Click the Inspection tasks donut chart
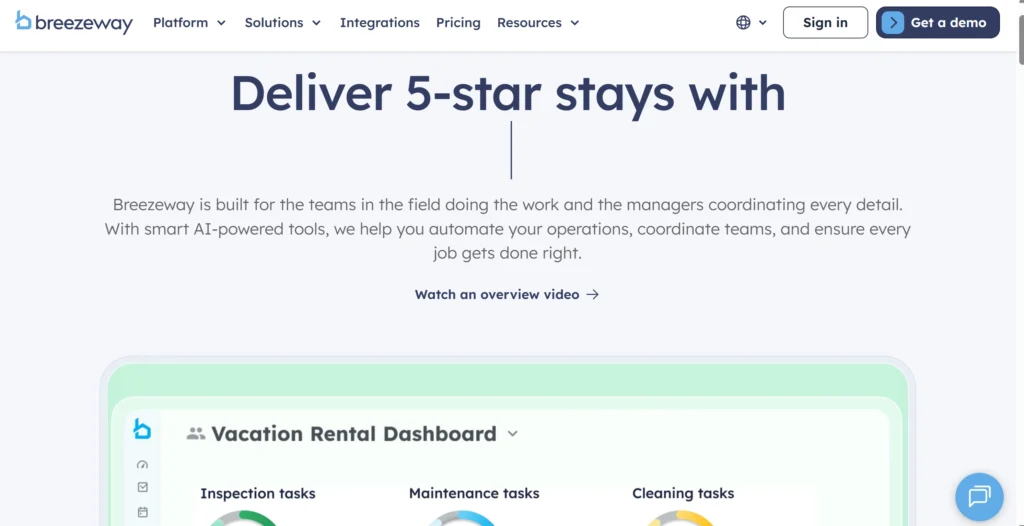 coord(243,518)
